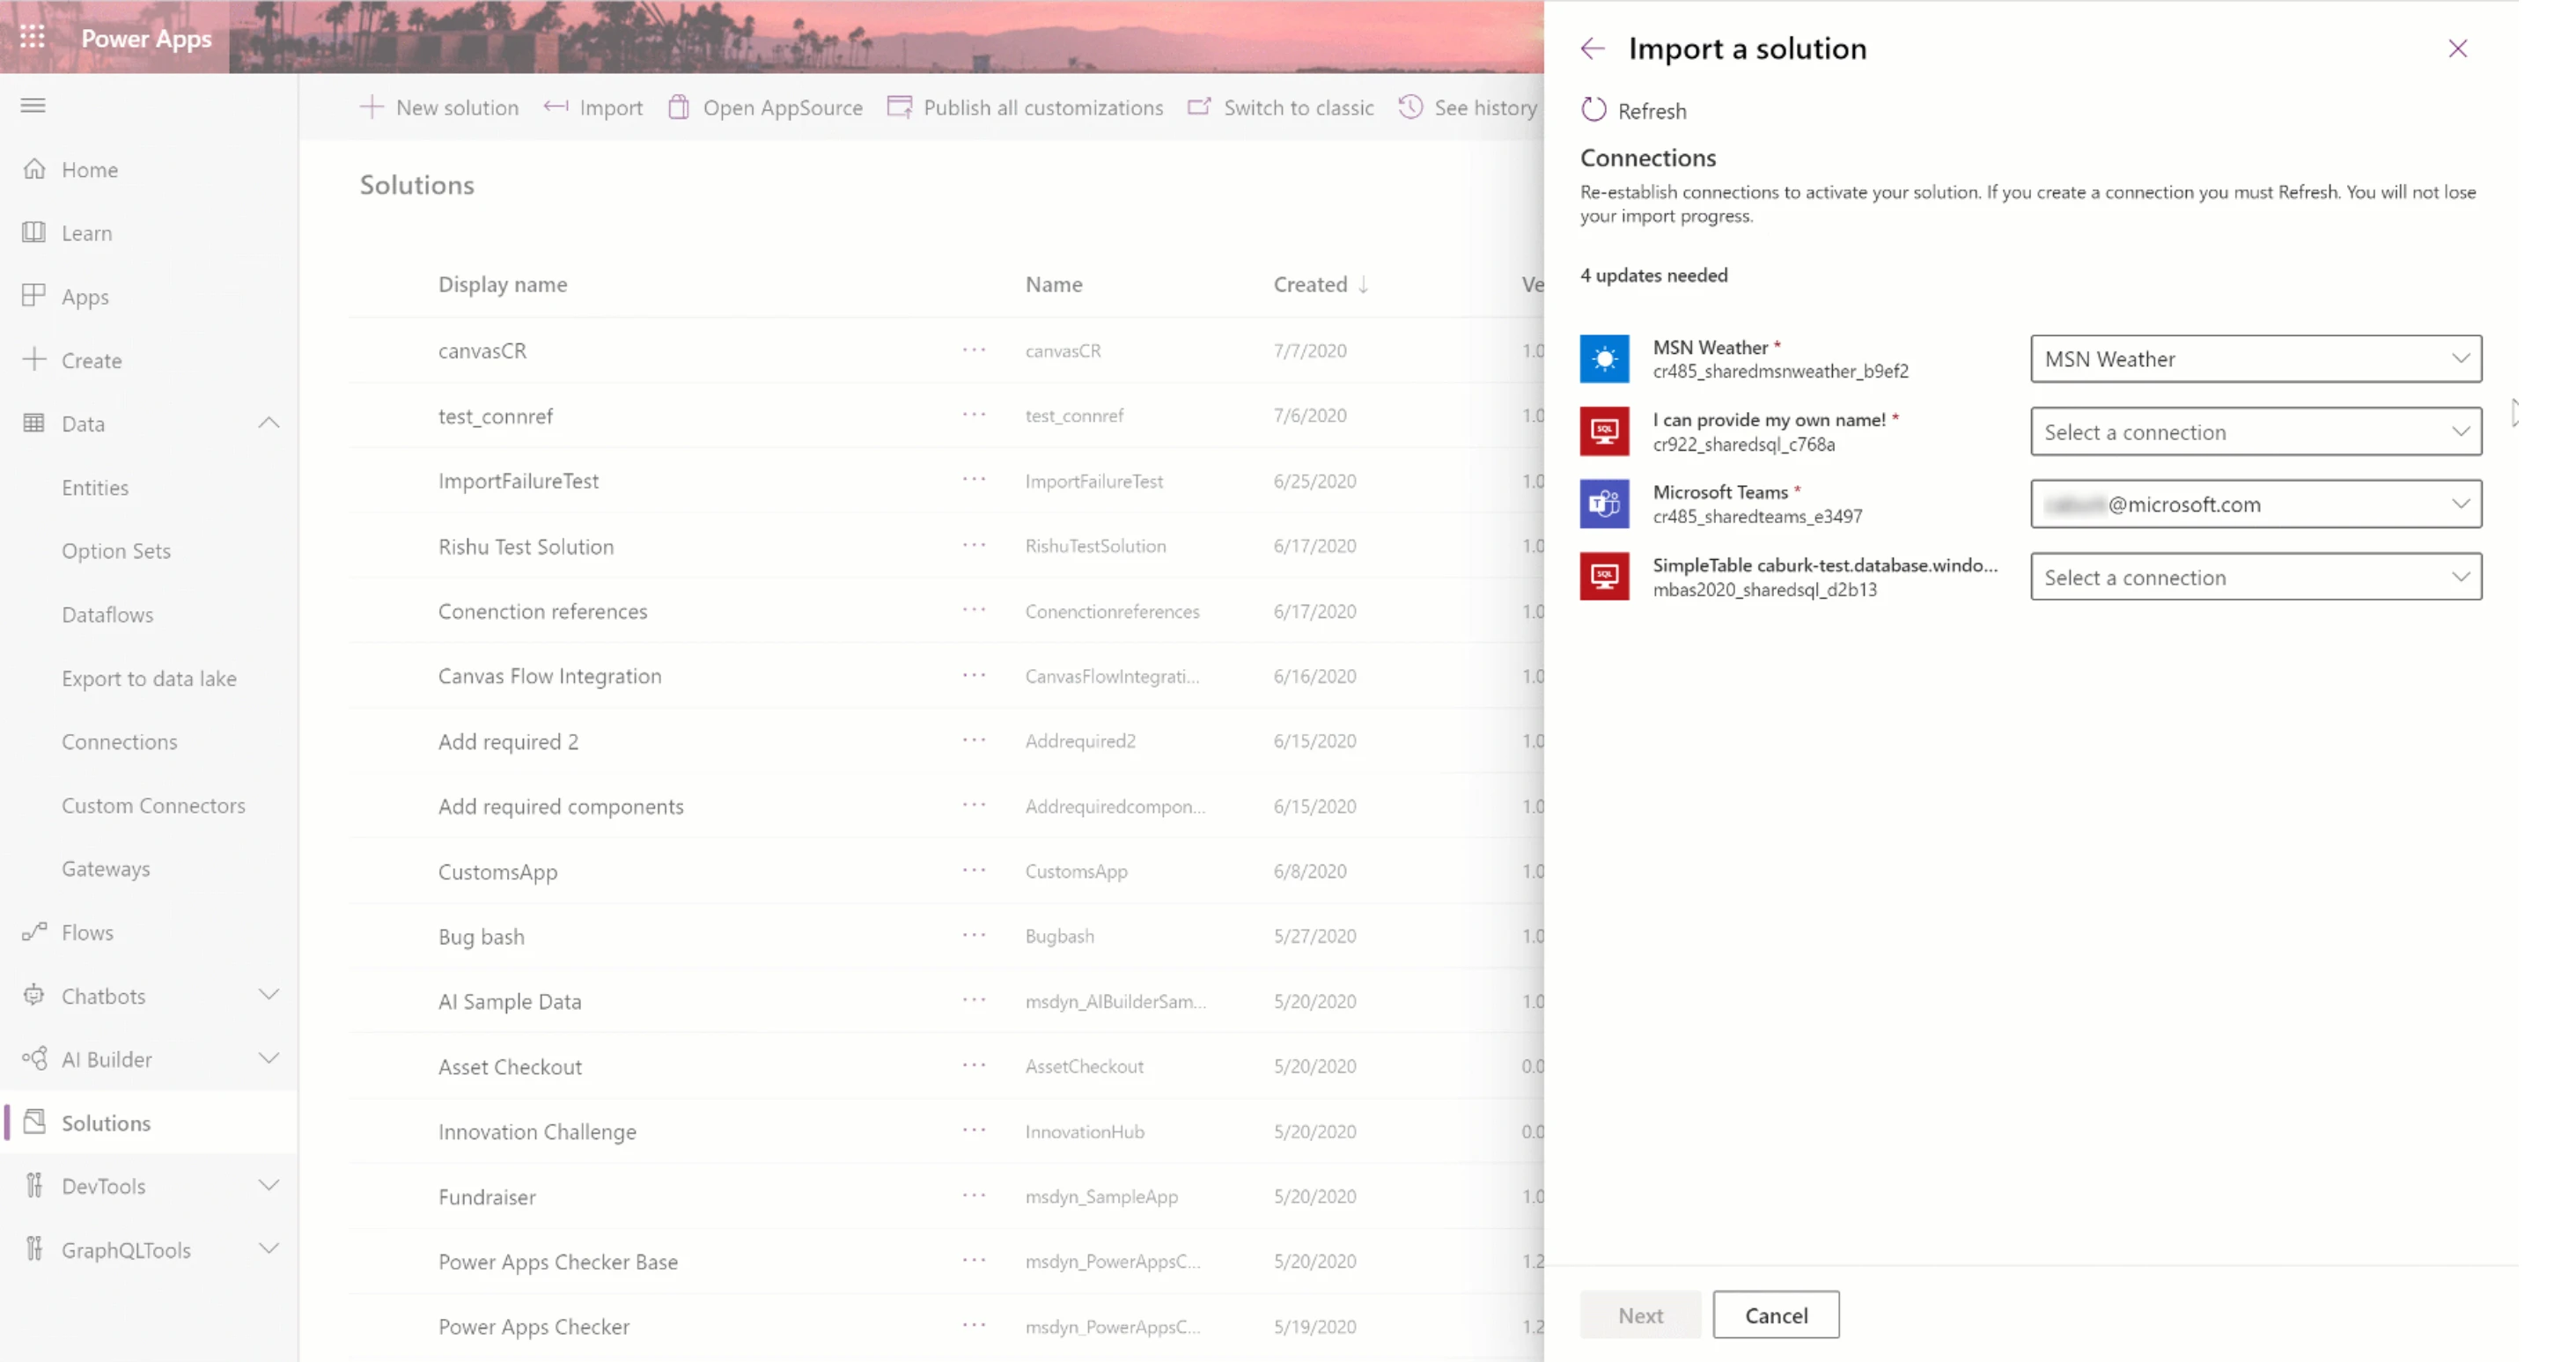Click the See history clock icon
2576x1362 pixels.
1410,107
